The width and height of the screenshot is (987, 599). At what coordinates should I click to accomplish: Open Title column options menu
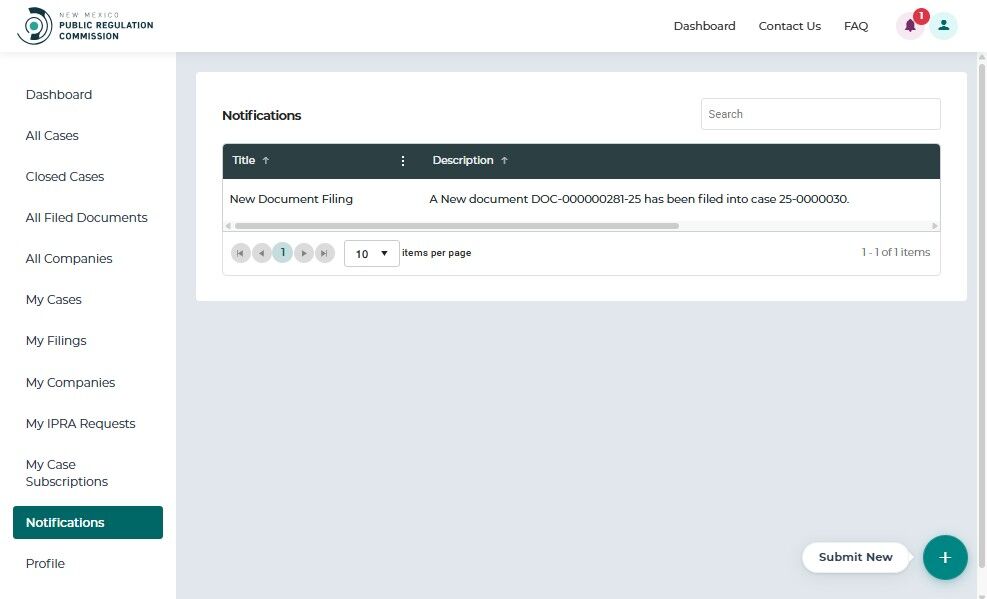403,161
